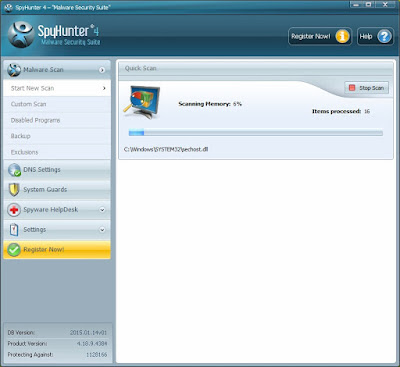The height and width of the screenshot is (367, 400).
Task: Click the DNS Settings globe icon
Action: point(14,170)
